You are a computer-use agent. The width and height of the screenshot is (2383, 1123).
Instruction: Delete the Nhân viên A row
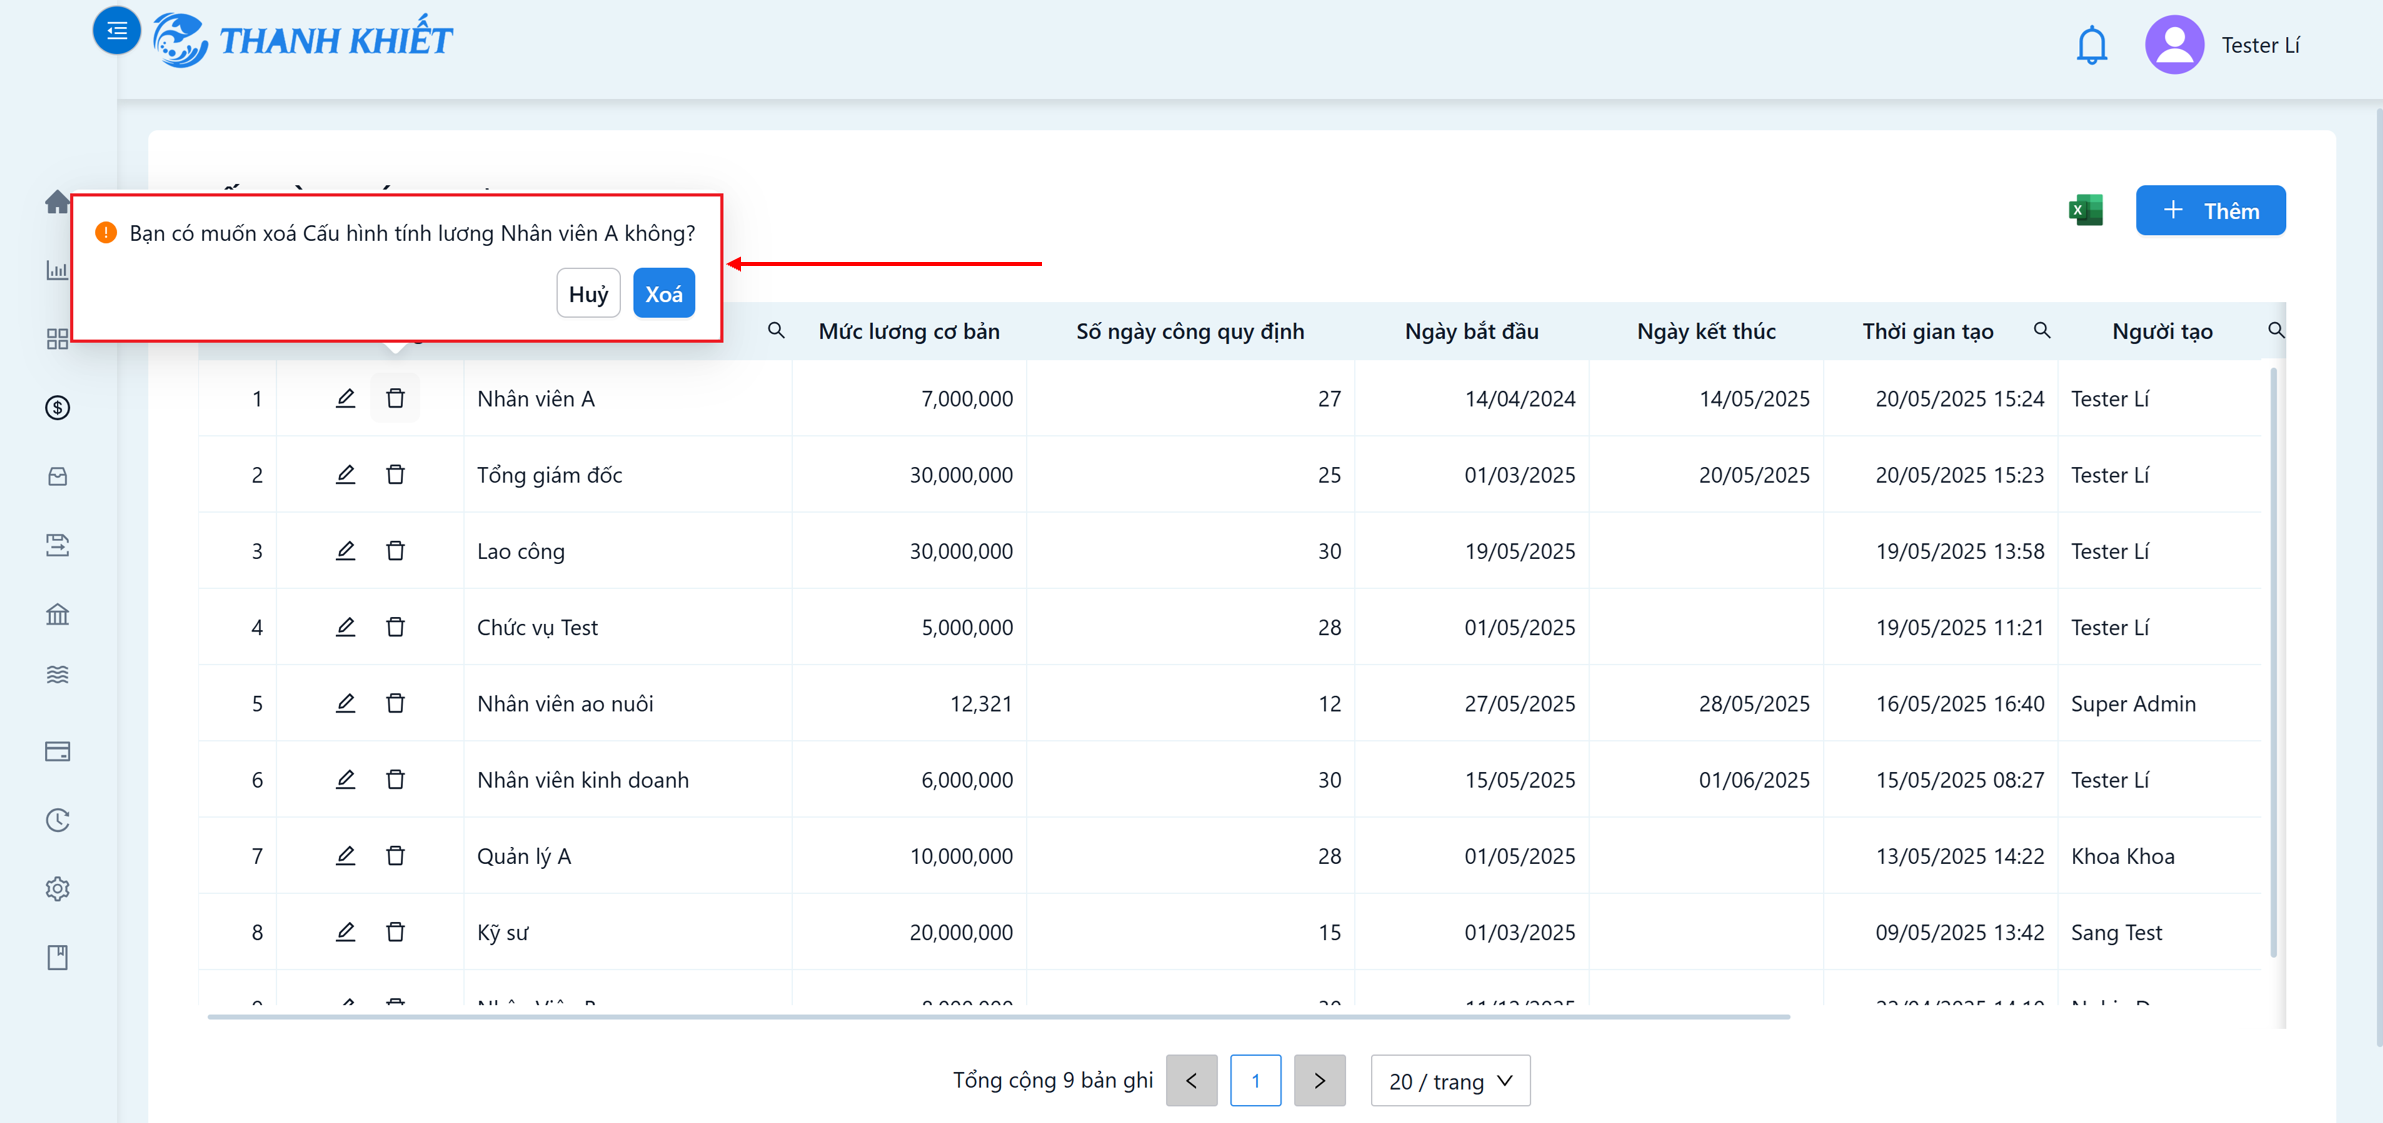point(396,398)
